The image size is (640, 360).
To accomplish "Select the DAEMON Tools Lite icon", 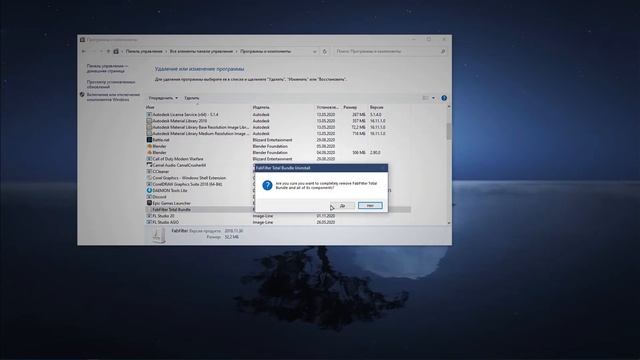I will coord(149,190).
